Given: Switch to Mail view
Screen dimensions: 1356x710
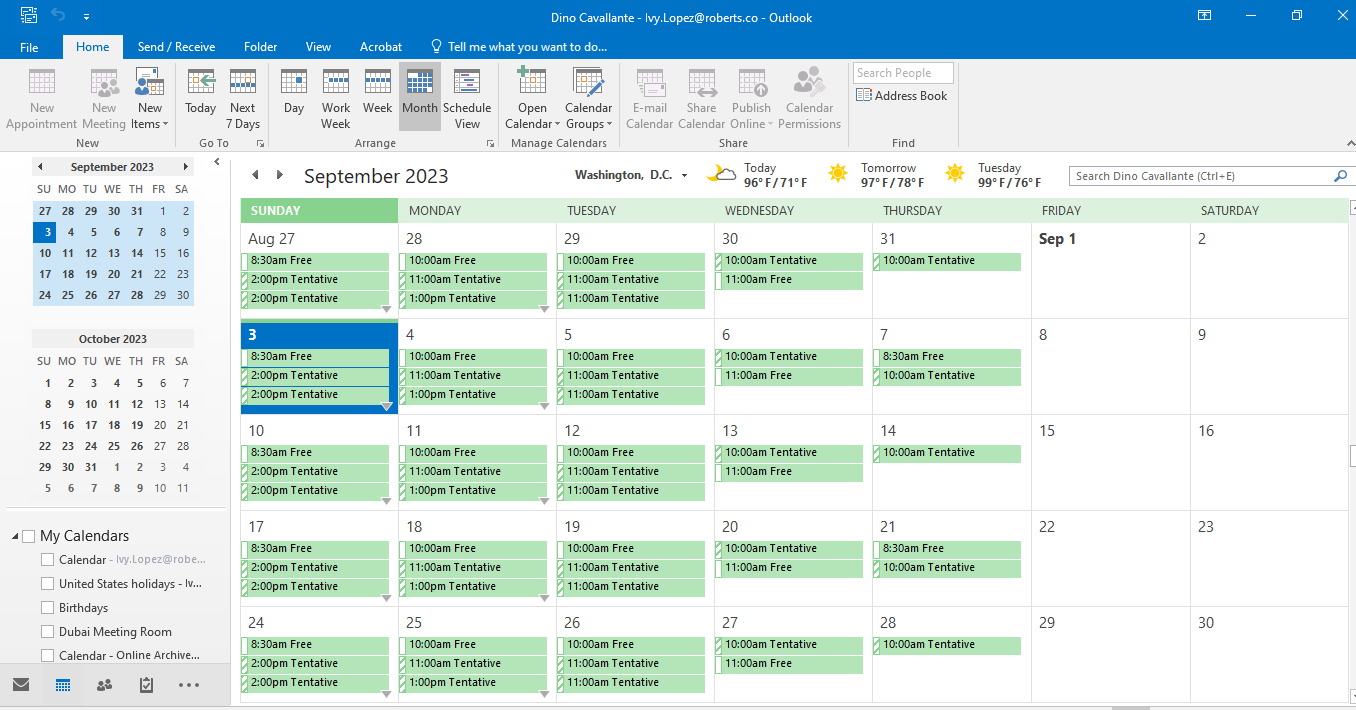Looking at the screenshot, I should [21, 685].
